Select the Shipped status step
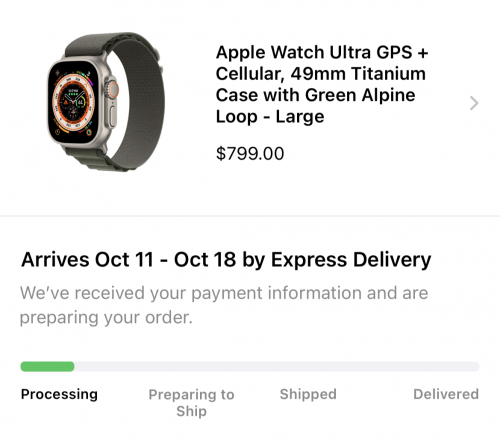The image size is (500, 441). tap(308, 394)
